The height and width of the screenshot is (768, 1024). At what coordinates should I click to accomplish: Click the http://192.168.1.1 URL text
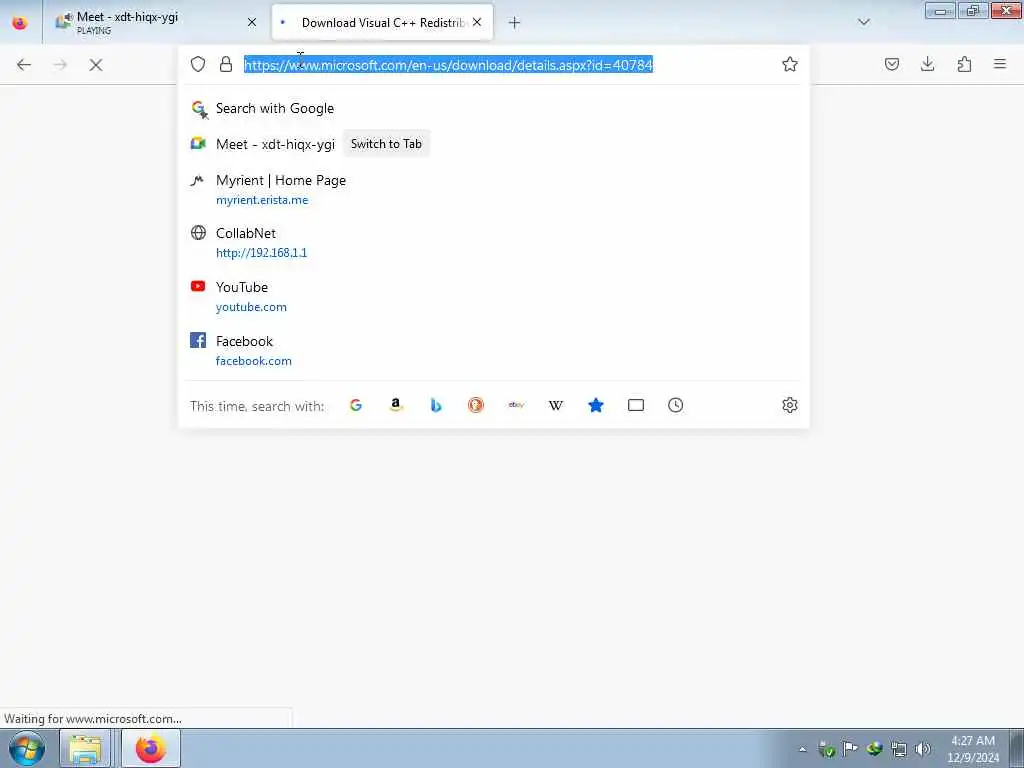261,253
